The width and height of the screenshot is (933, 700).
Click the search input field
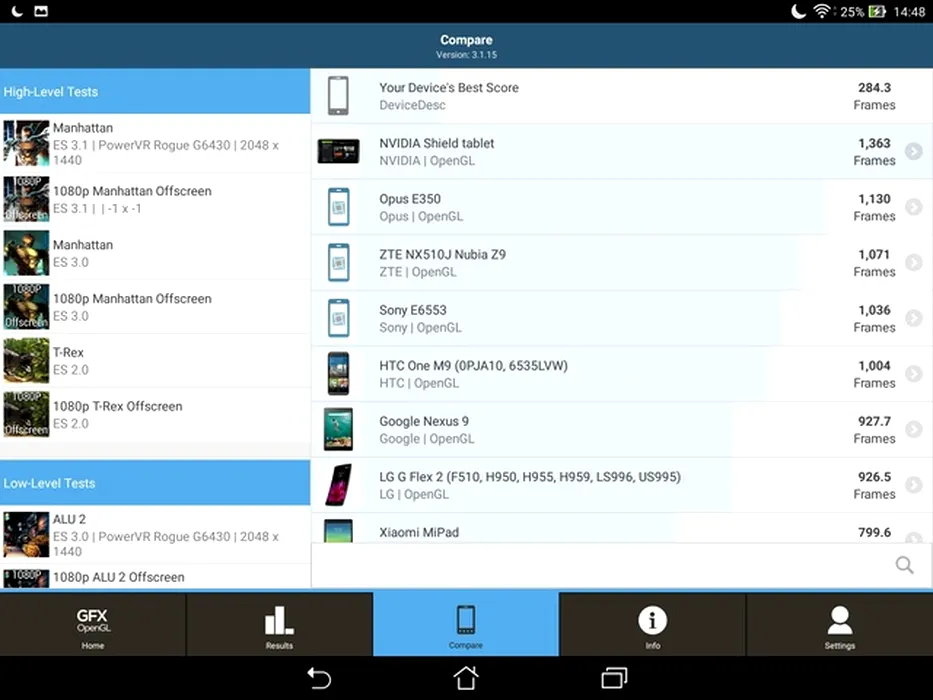(x=600, y=566)
